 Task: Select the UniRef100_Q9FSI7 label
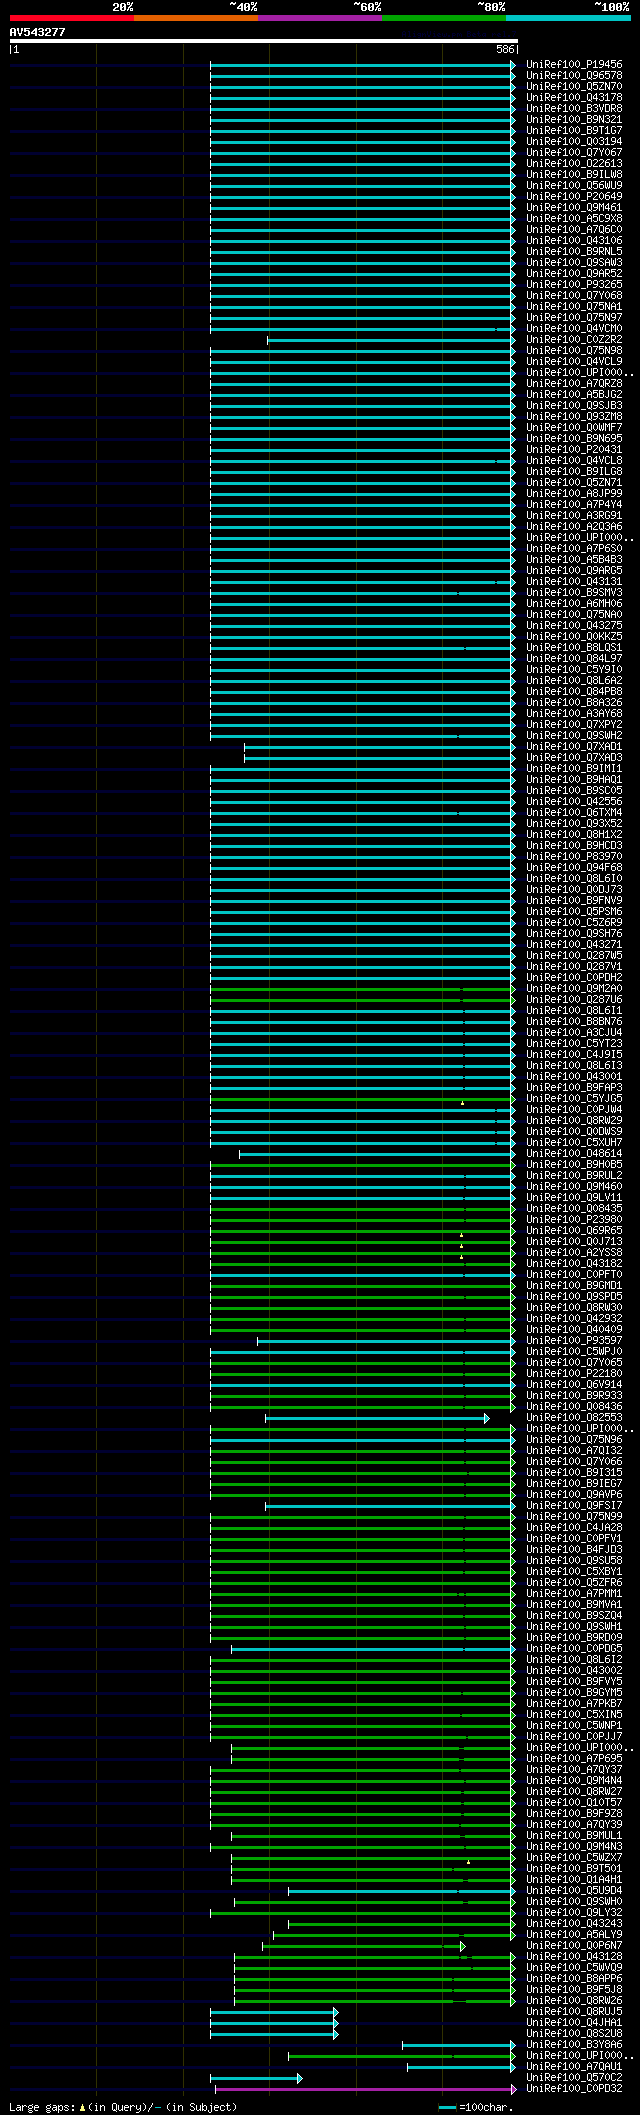coord(574,1505)
